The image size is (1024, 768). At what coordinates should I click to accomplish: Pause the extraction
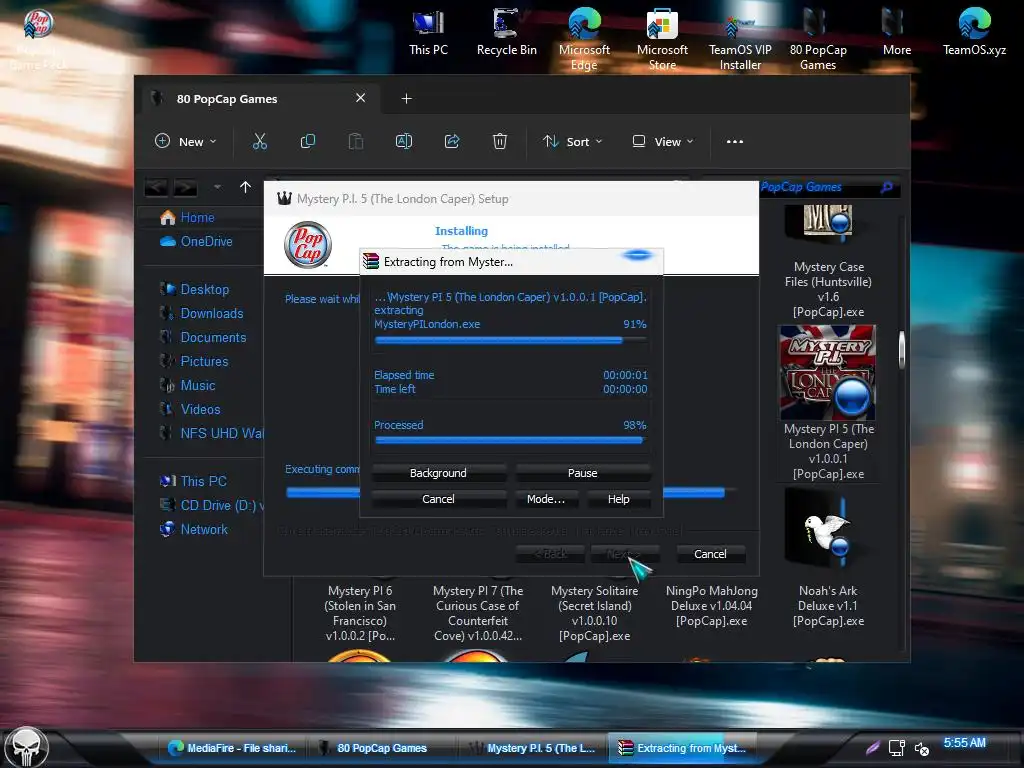583,473
